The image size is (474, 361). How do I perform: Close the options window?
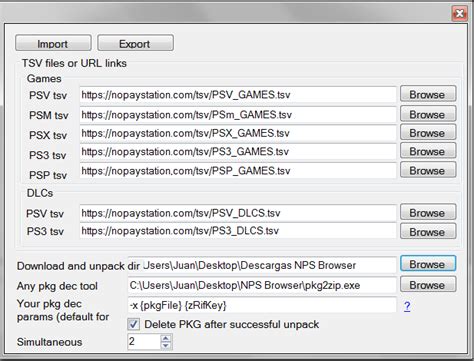coord(459,14)
